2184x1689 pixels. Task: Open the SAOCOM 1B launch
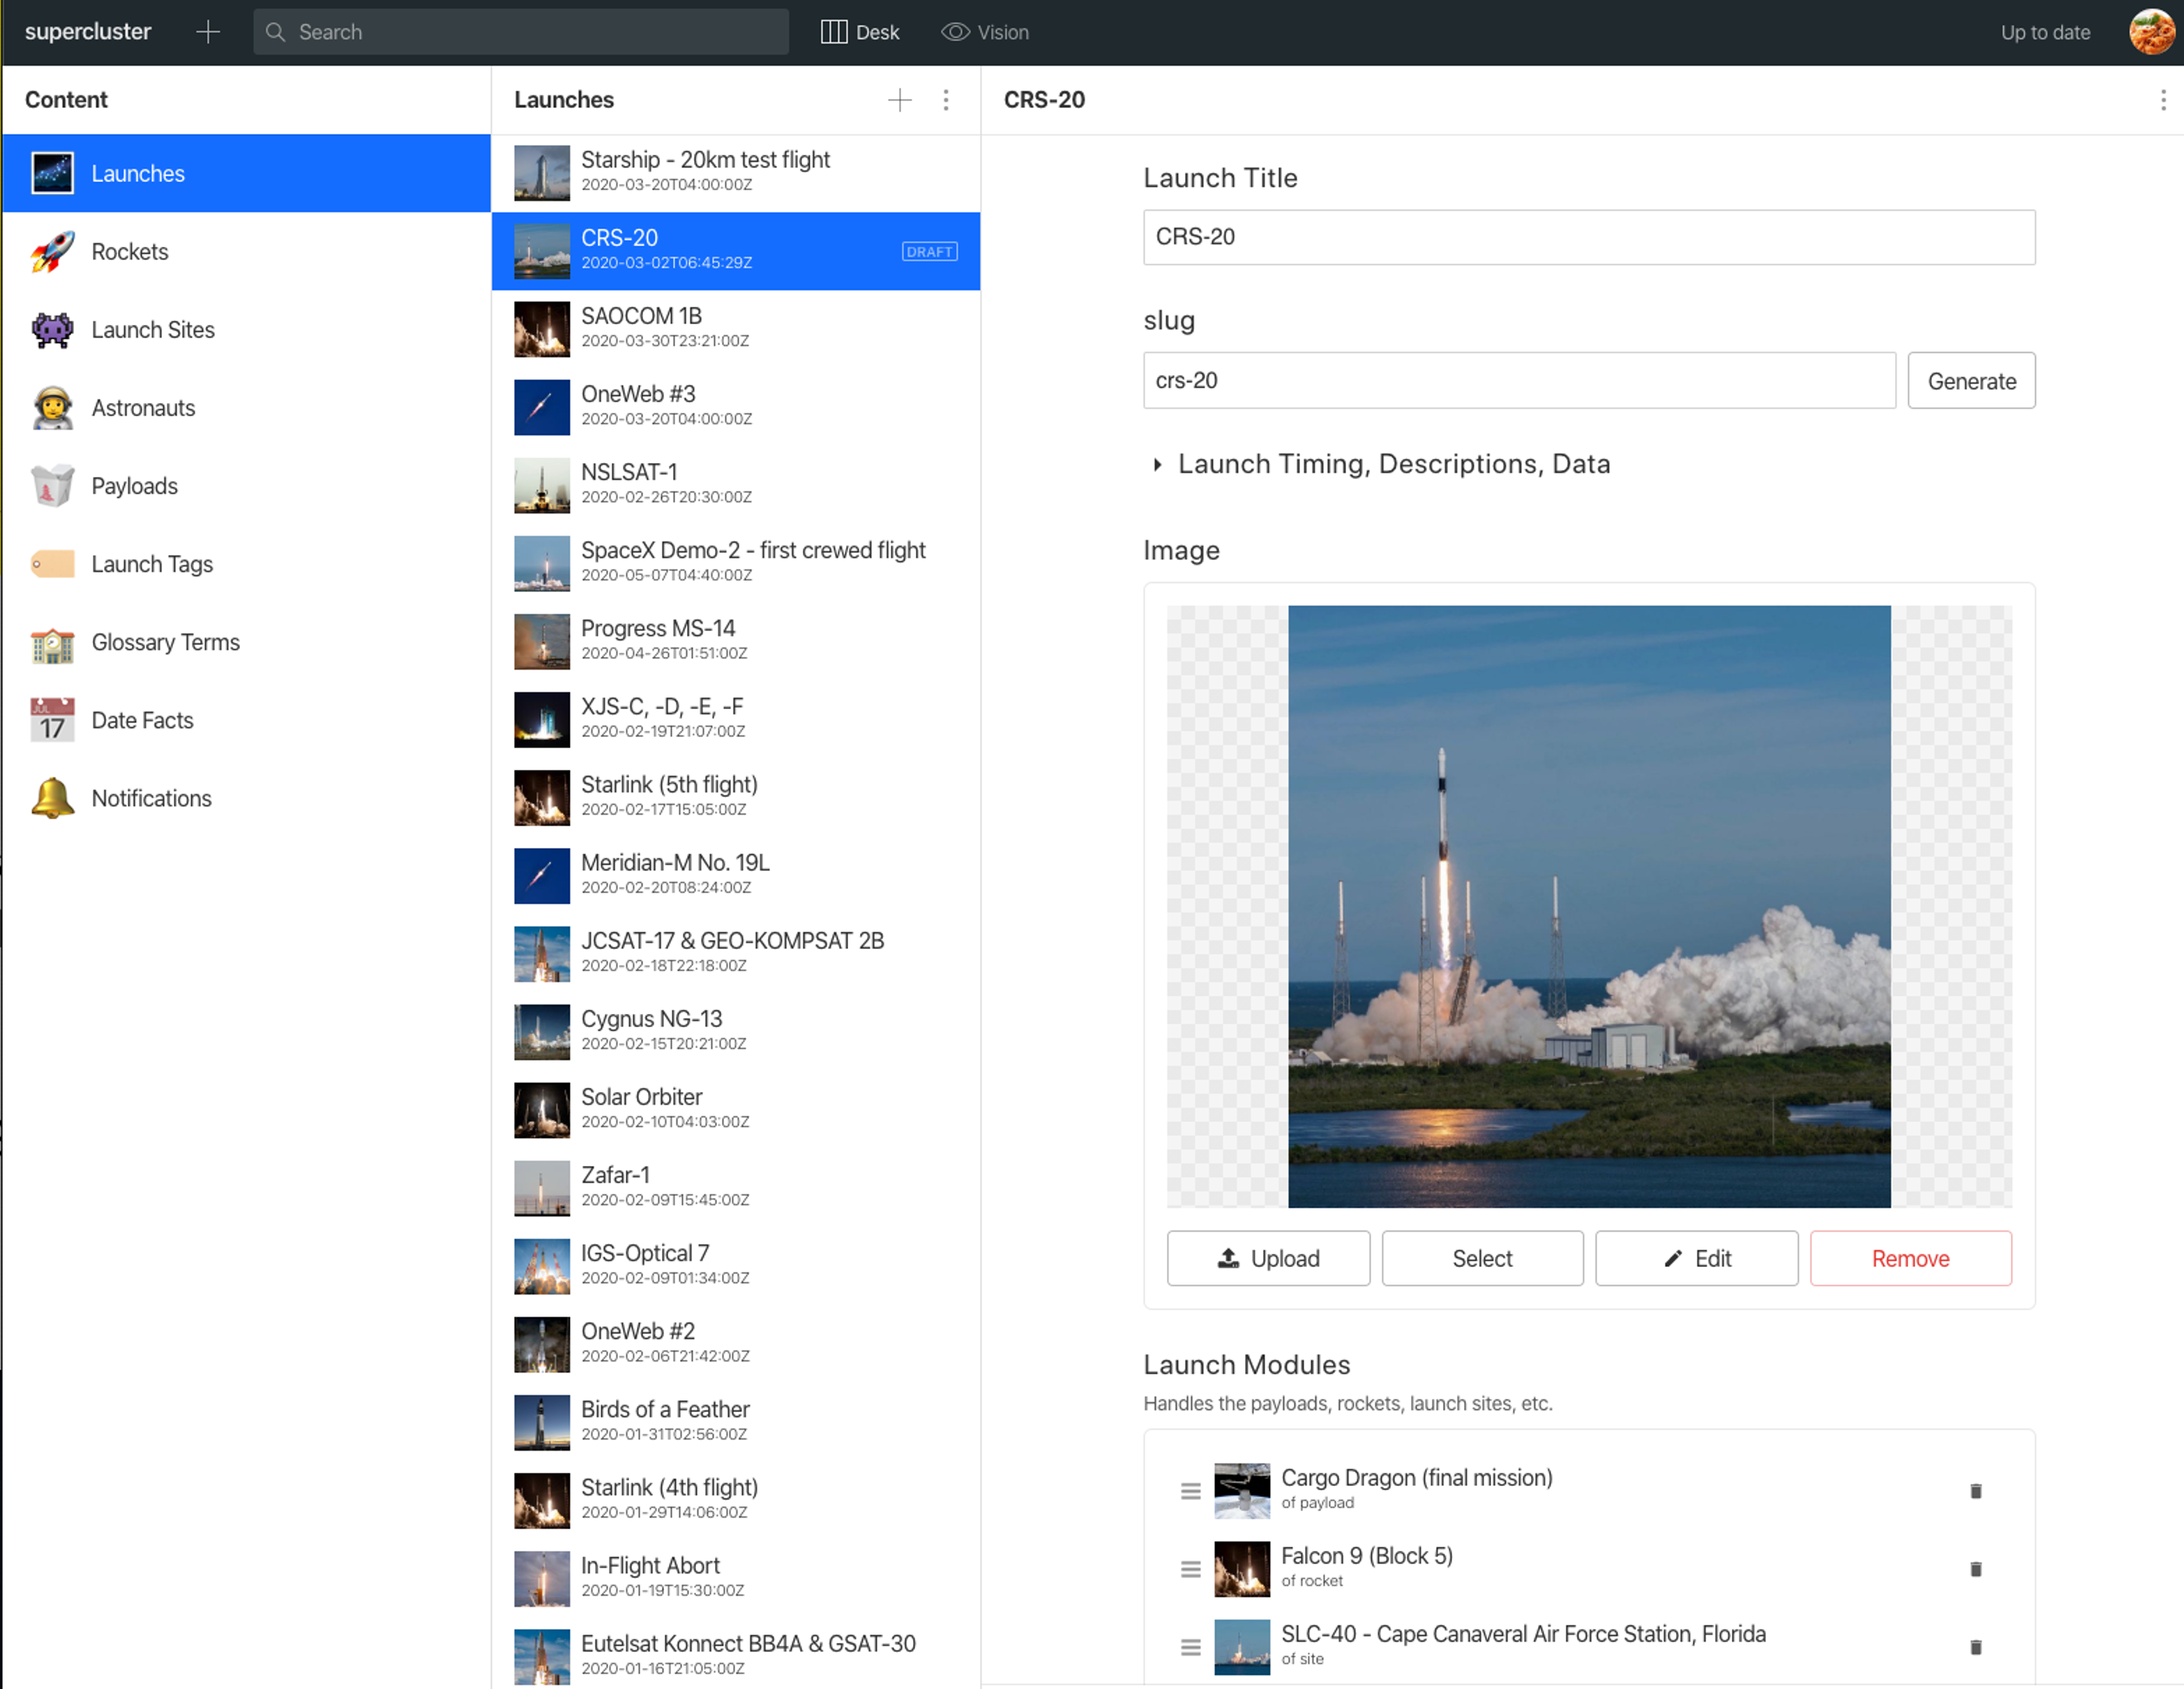[735, 329]
